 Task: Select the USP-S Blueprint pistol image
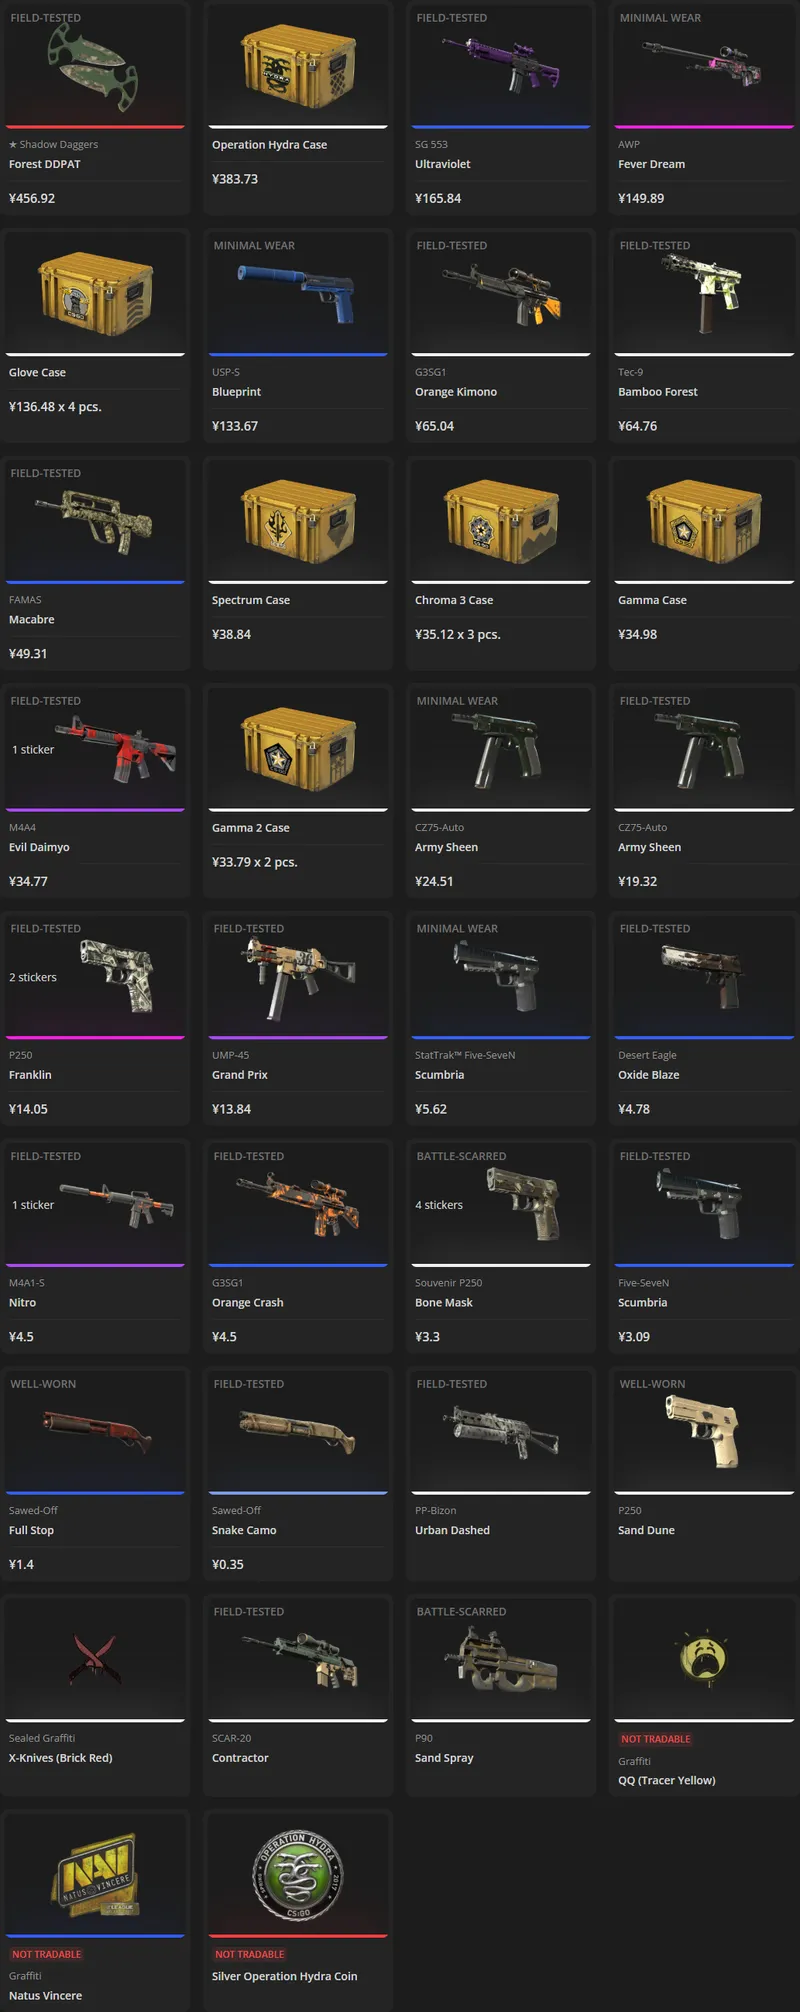coord(296,291)
